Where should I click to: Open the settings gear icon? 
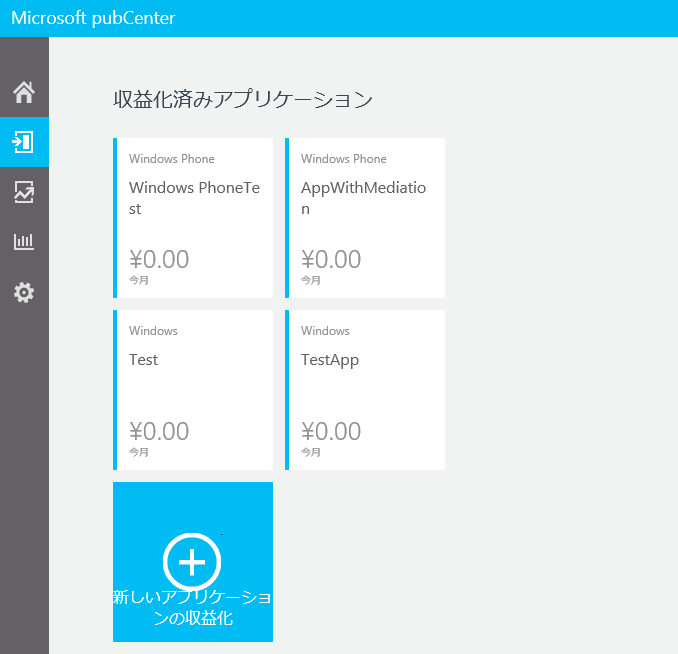[24, 293]
